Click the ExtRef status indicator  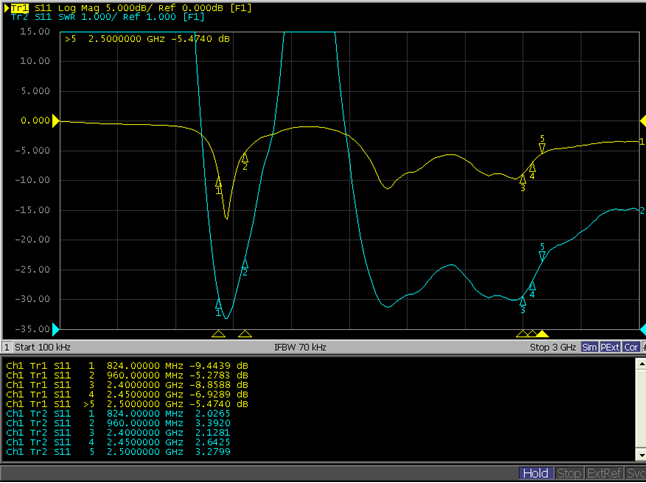(x=600, y=473)
